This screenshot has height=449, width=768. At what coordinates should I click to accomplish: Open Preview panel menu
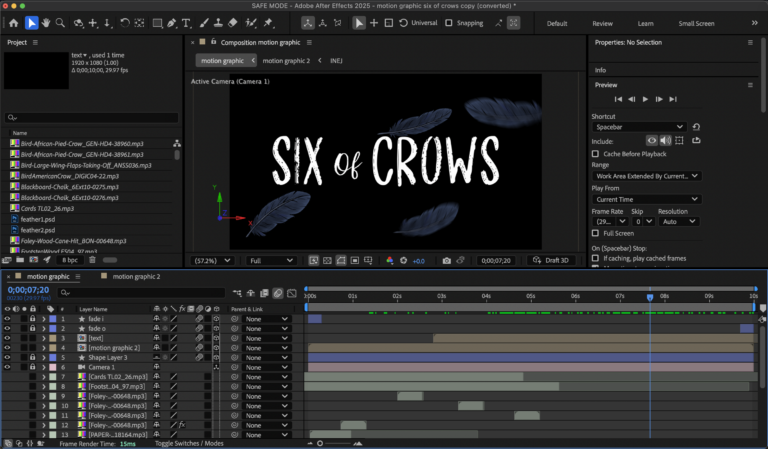(x=750, y=85)
